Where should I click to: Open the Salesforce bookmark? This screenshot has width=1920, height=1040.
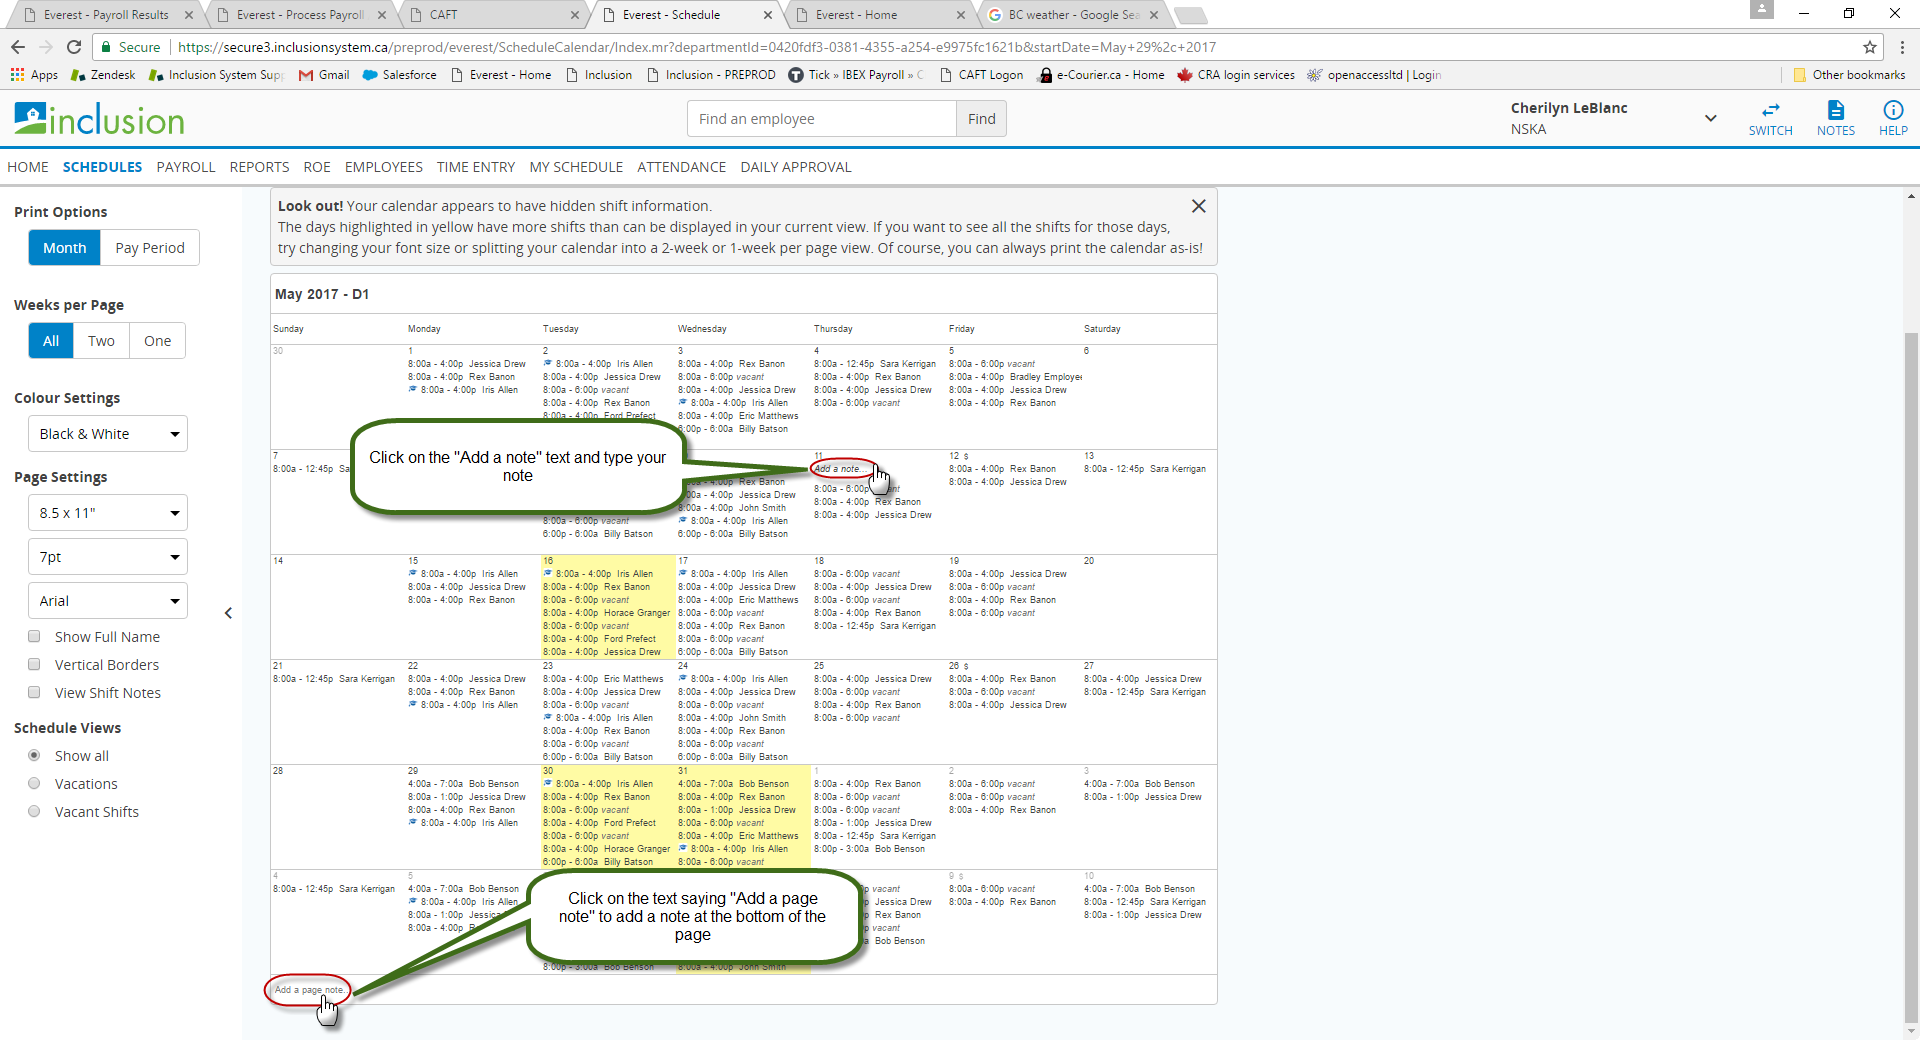tap(399, 75)
